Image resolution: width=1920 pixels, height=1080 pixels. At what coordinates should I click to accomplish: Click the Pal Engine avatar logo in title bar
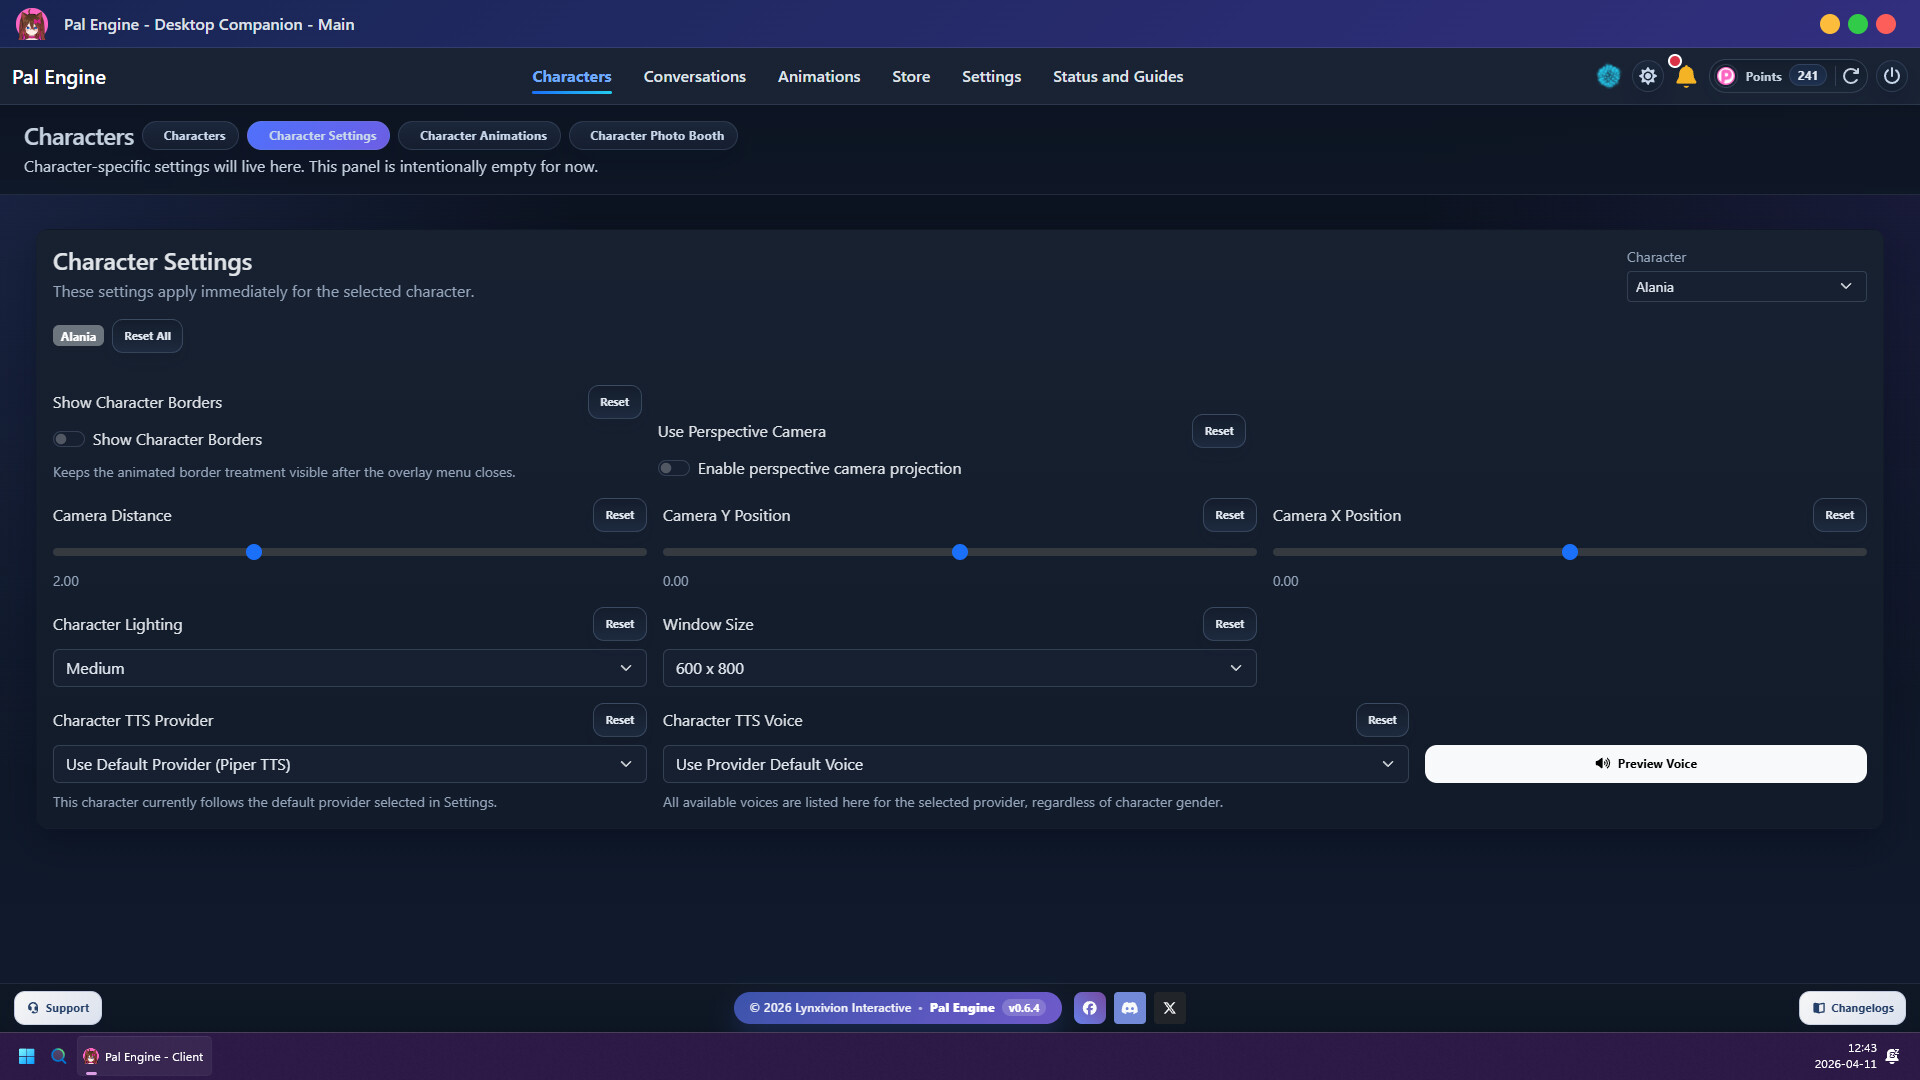[x=32, y=24]
